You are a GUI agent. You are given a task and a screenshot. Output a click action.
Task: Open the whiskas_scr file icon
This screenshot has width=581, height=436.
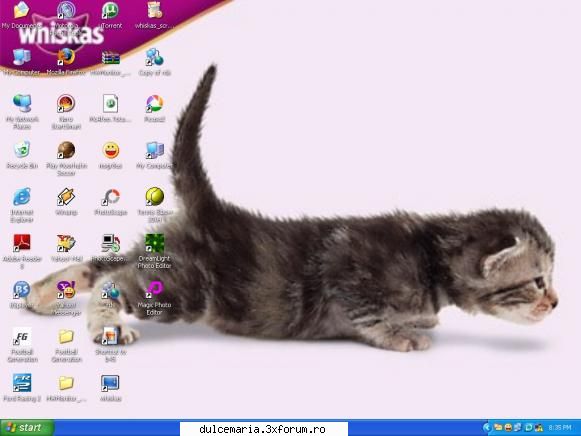(x=154, y=10)
